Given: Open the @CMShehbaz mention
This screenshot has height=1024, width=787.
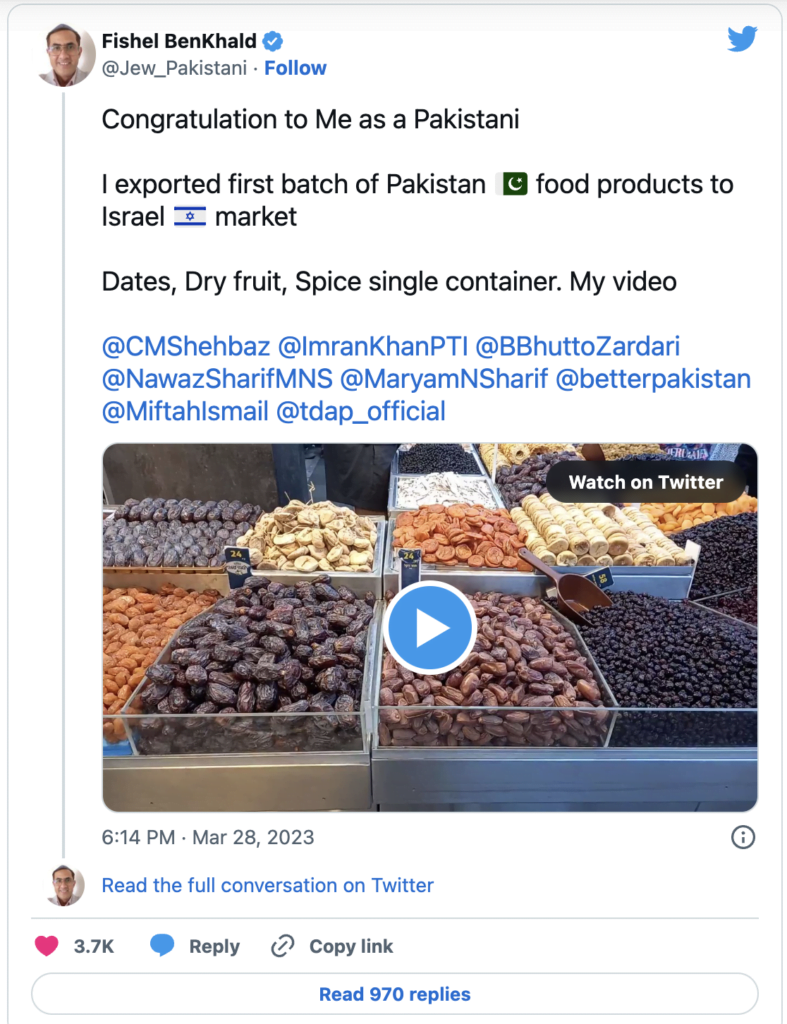Looking at the screenshot, I should [x=186, y=347].
